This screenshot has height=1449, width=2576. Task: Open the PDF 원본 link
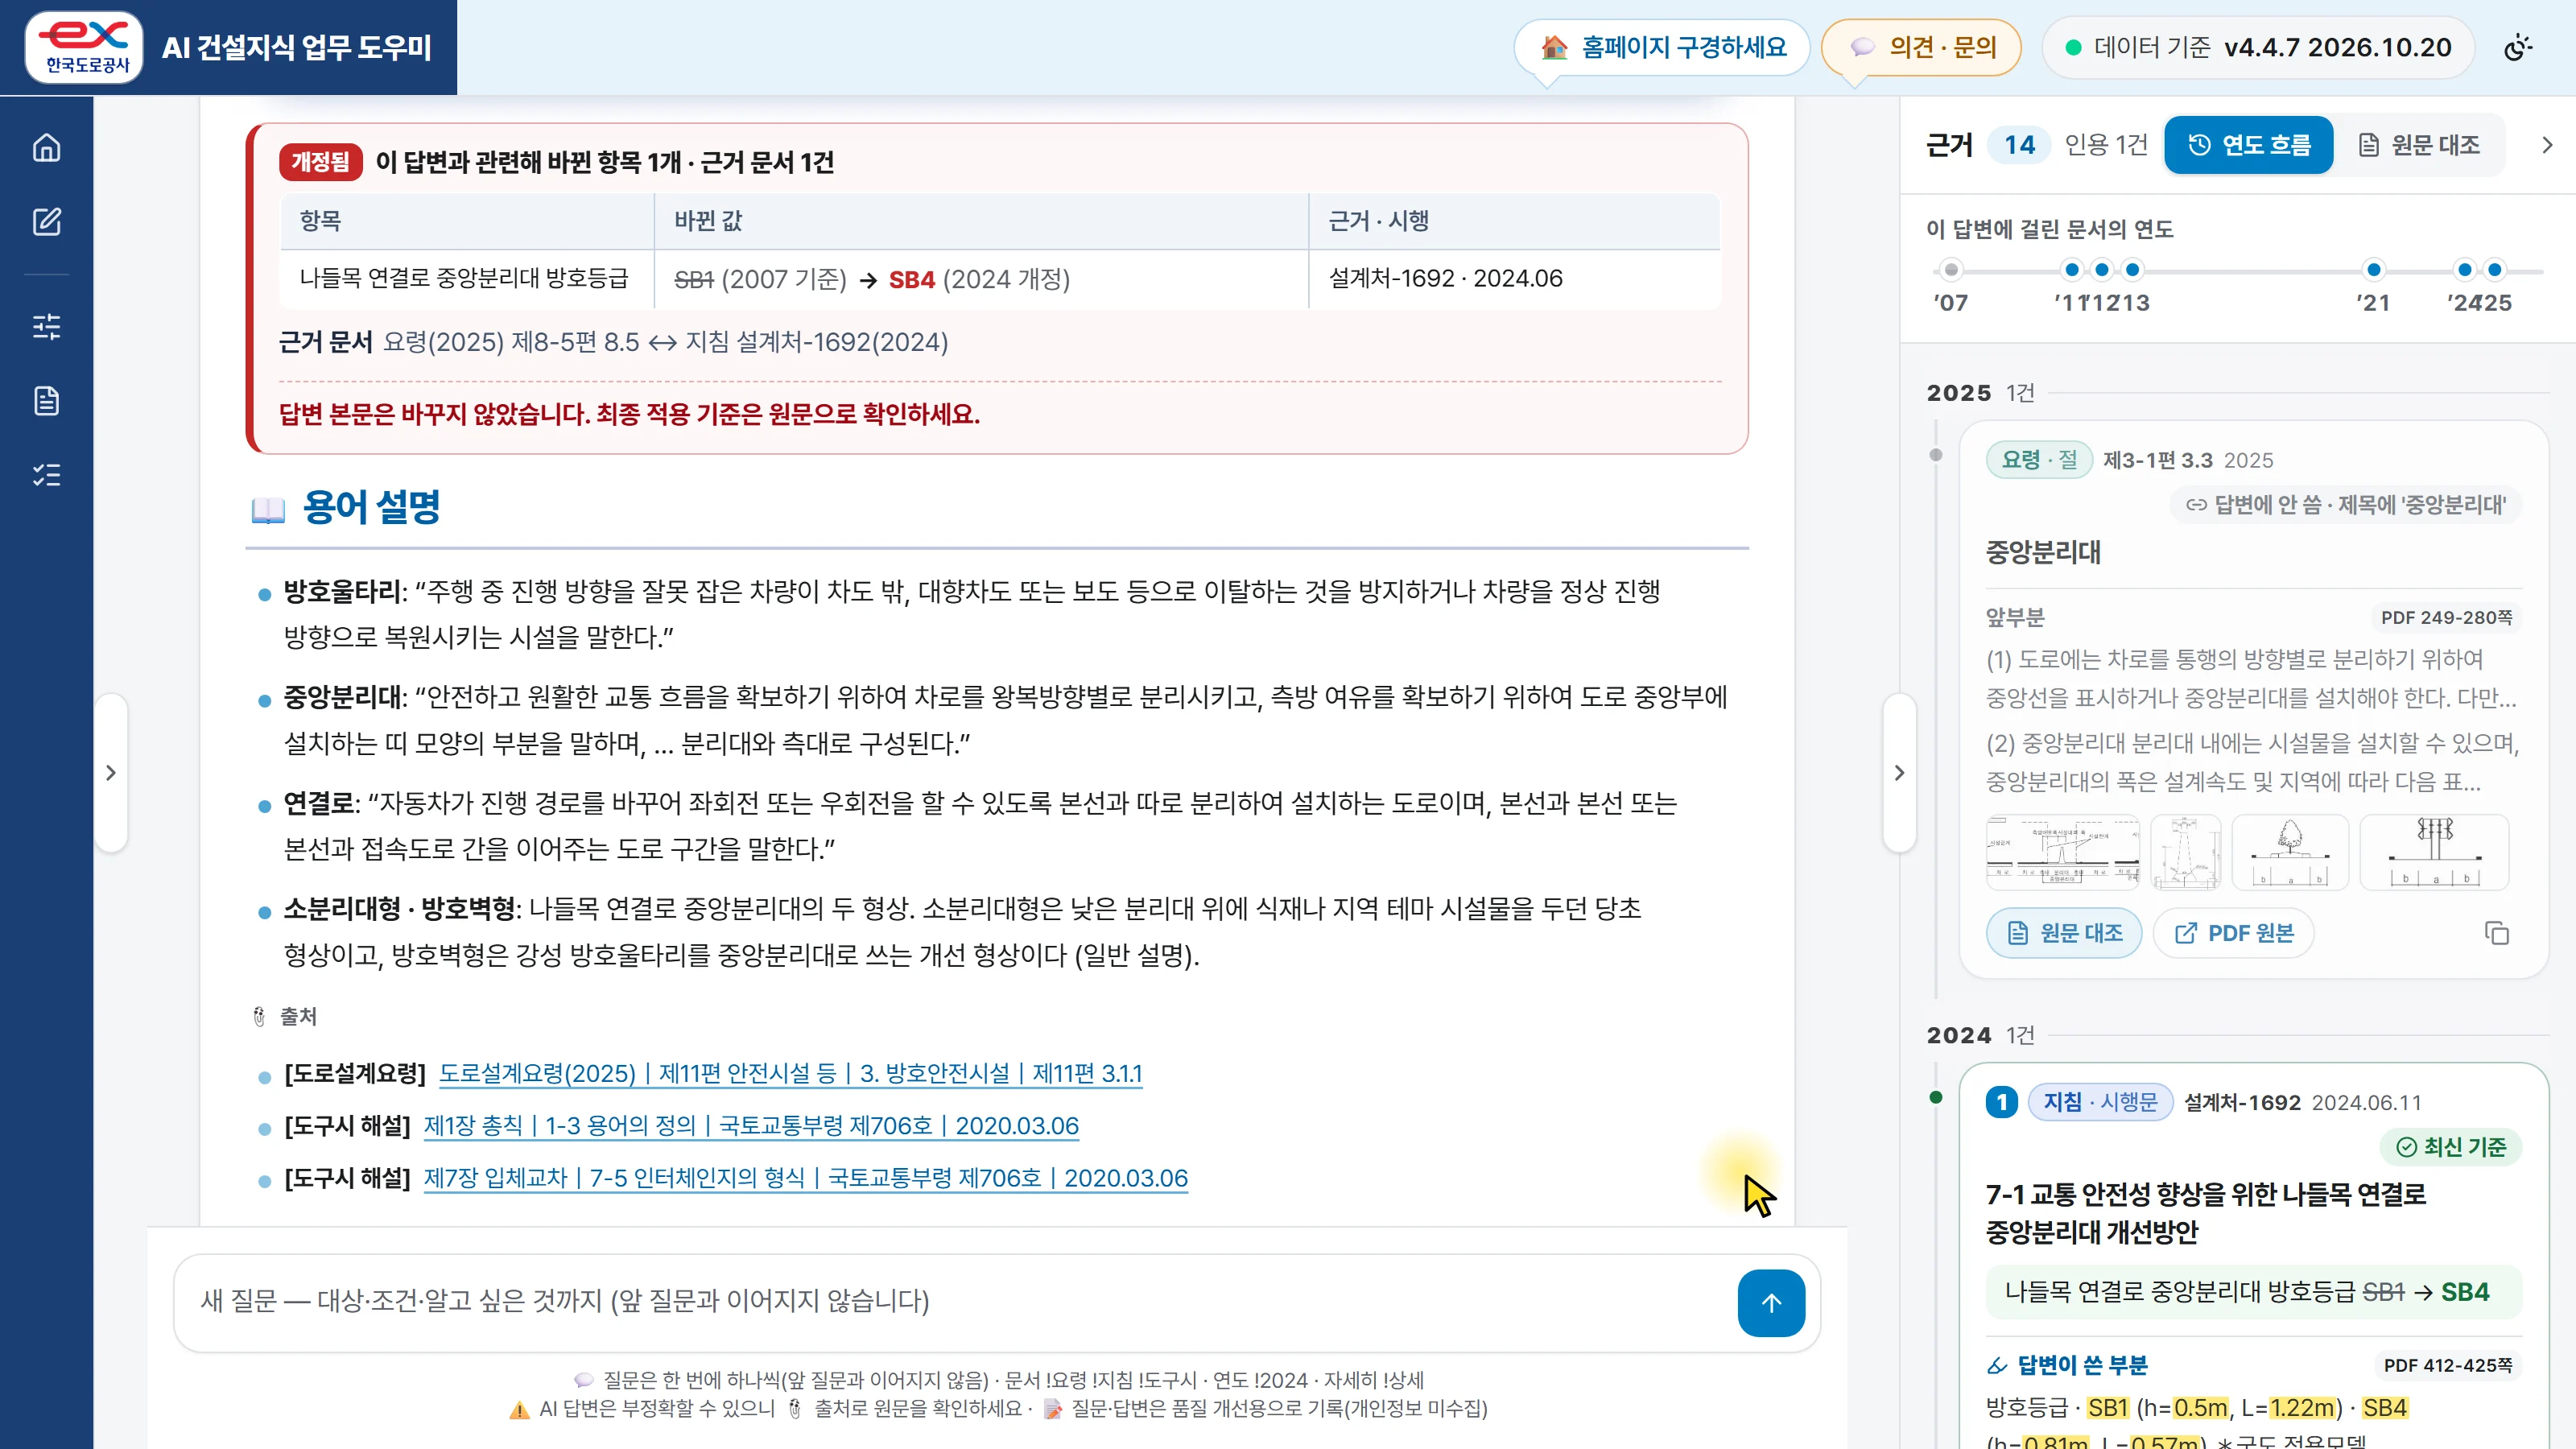2233,933
